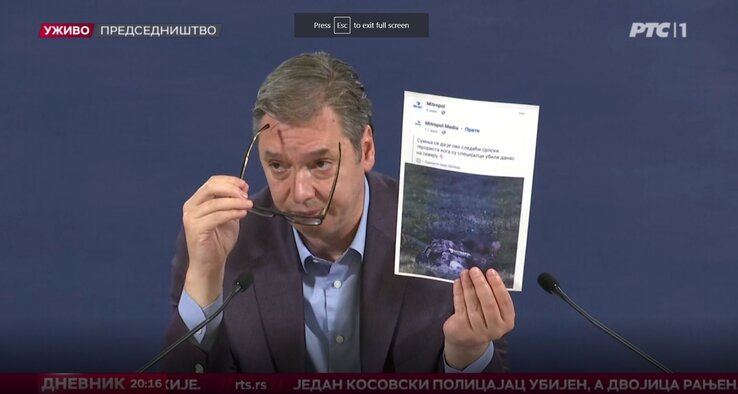Click the РТС 1 channel logo
Viewport: 738px width, 394px height.
(x=658, y=30)
